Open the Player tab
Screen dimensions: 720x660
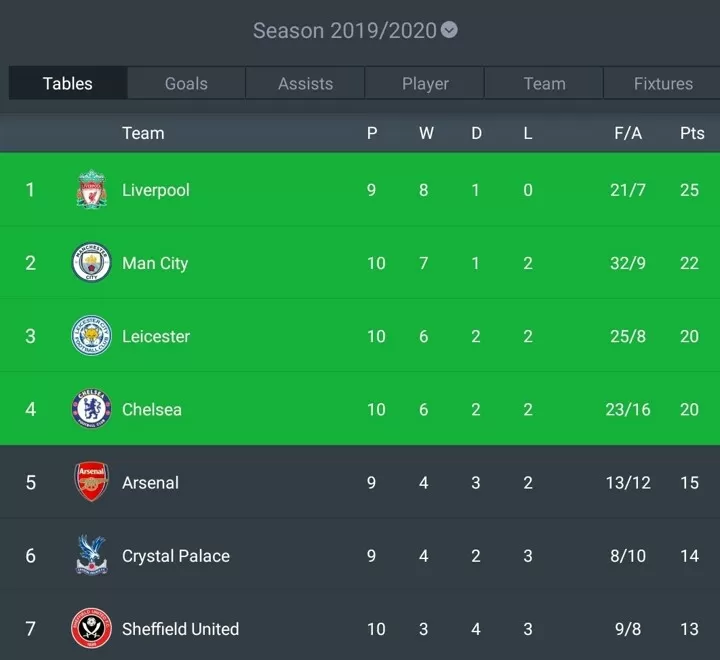[x=425, y=83]
